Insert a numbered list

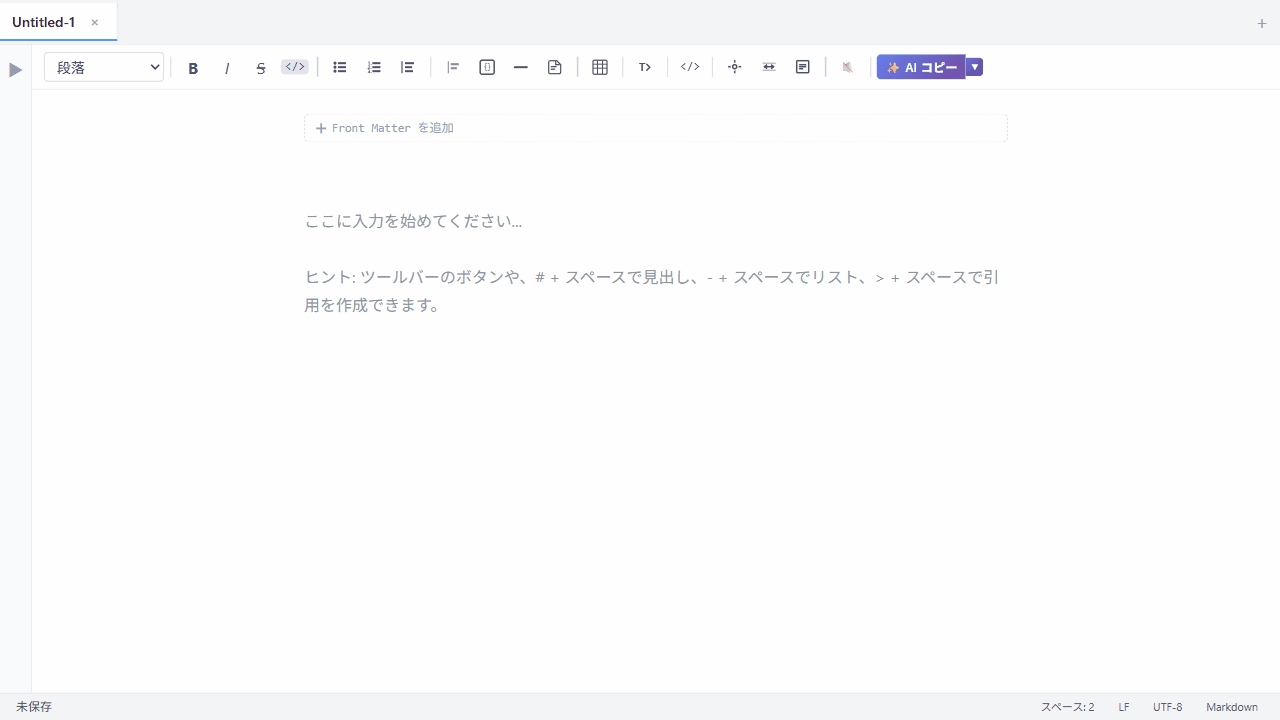click(374, 67)
